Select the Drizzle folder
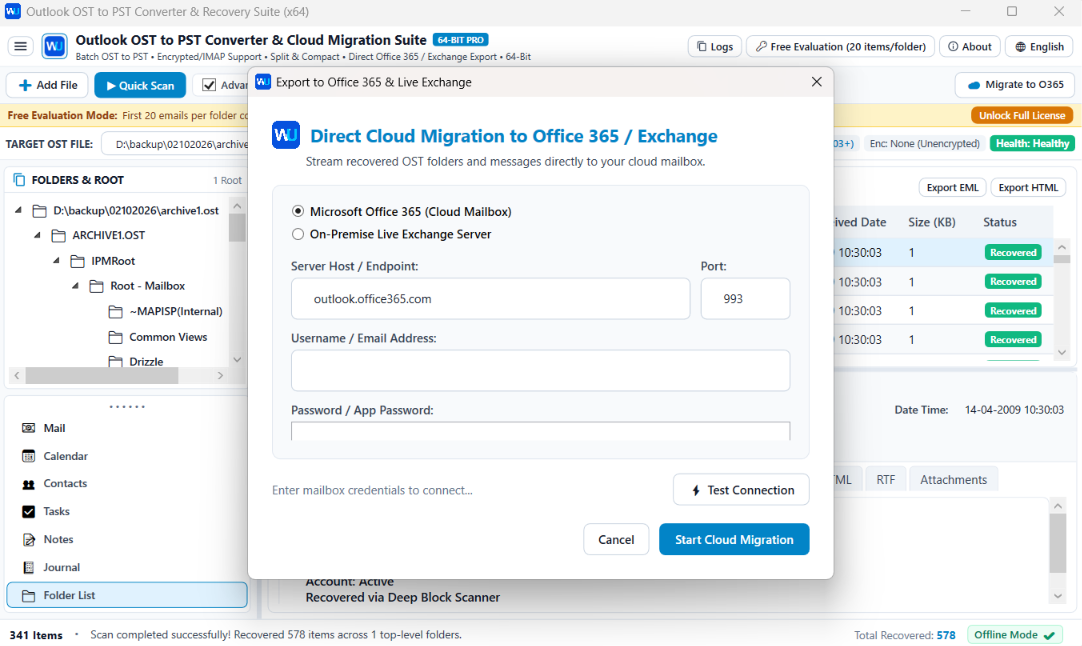 click(146, 361)
